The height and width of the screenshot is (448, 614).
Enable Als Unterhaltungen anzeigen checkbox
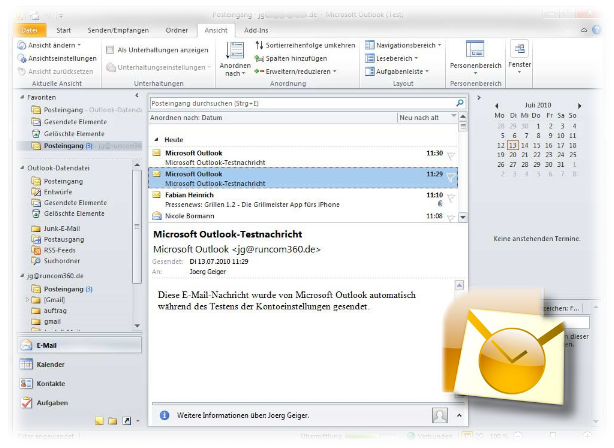click(110, 50)
